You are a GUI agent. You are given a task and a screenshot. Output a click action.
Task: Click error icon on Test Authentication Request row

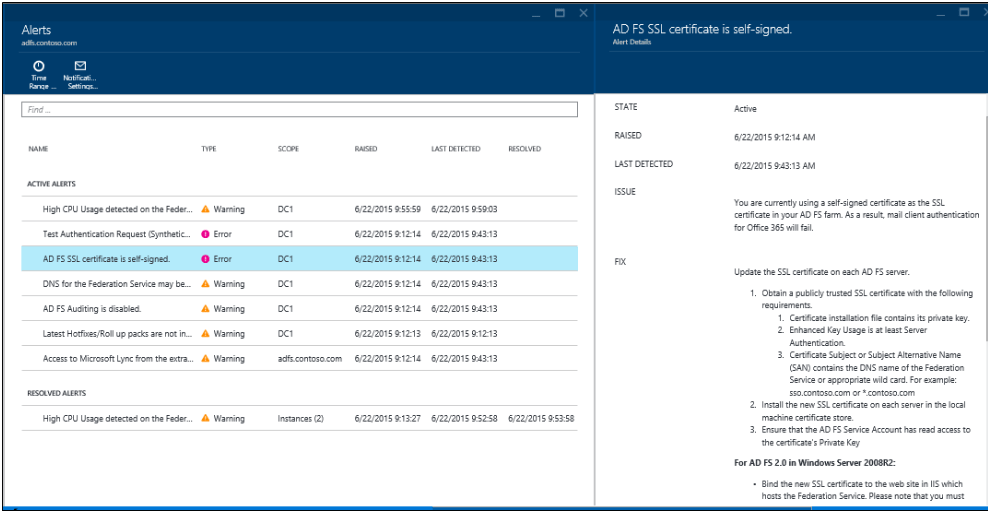[206, 234]
